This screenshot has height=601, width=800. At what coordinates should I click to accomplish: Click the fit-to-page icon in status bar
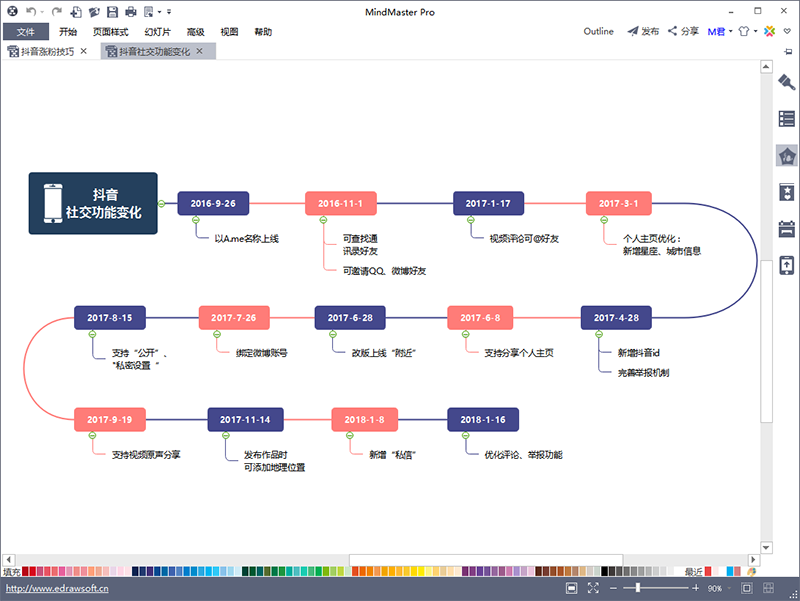[571, 588]
